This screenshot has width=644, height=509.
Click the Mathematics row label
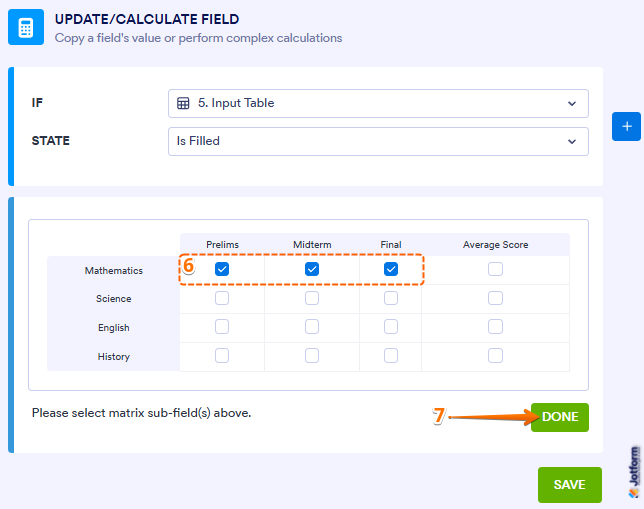click(114, 271)
